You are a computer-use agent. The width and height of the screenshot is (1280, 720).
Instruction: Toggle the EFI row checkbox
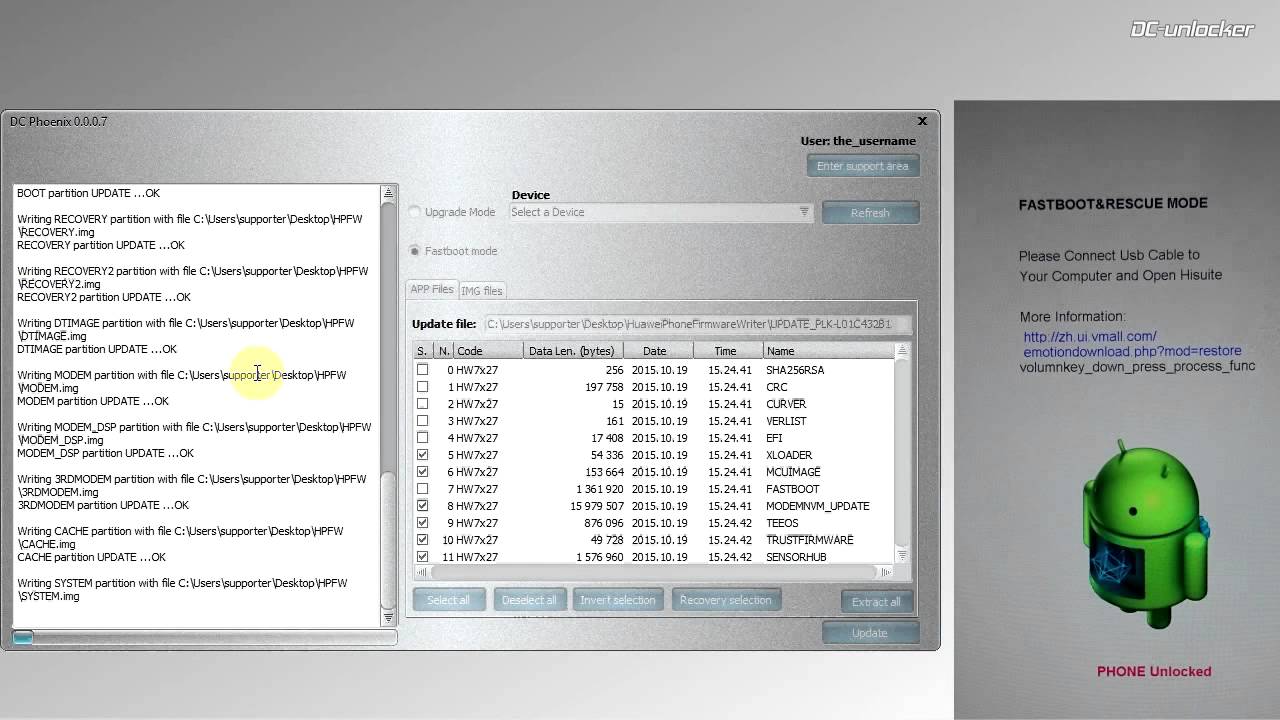point(422,438)
